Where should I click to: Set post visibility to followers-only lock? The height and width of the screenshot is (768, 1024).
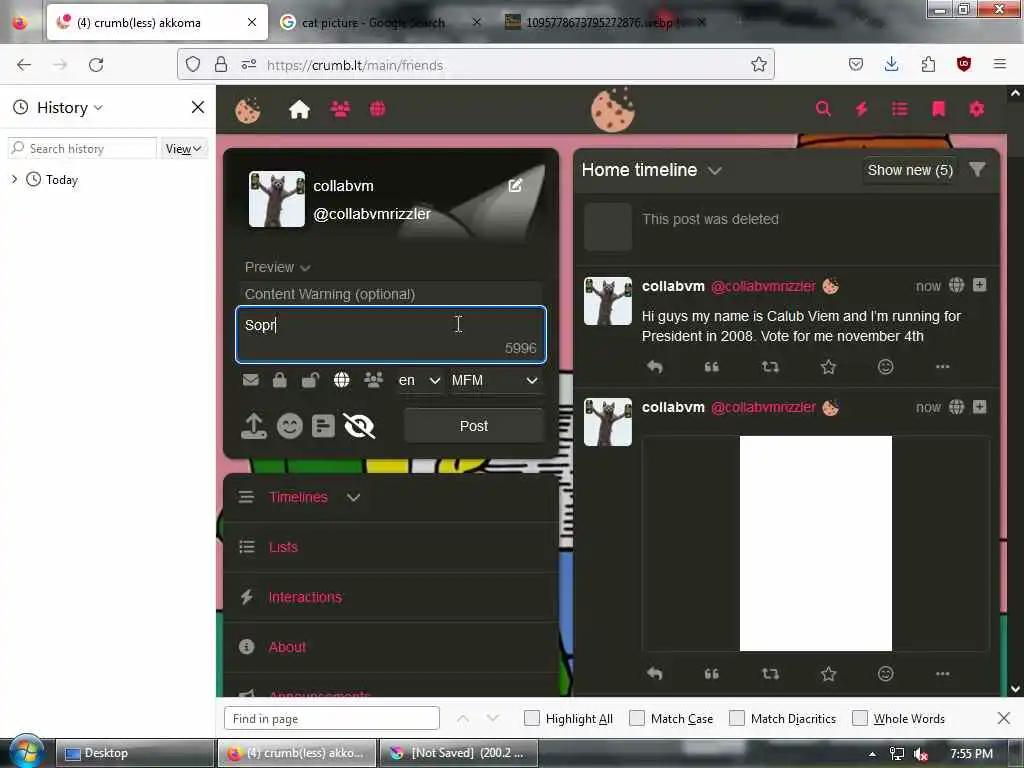click(x=280, y=380)
